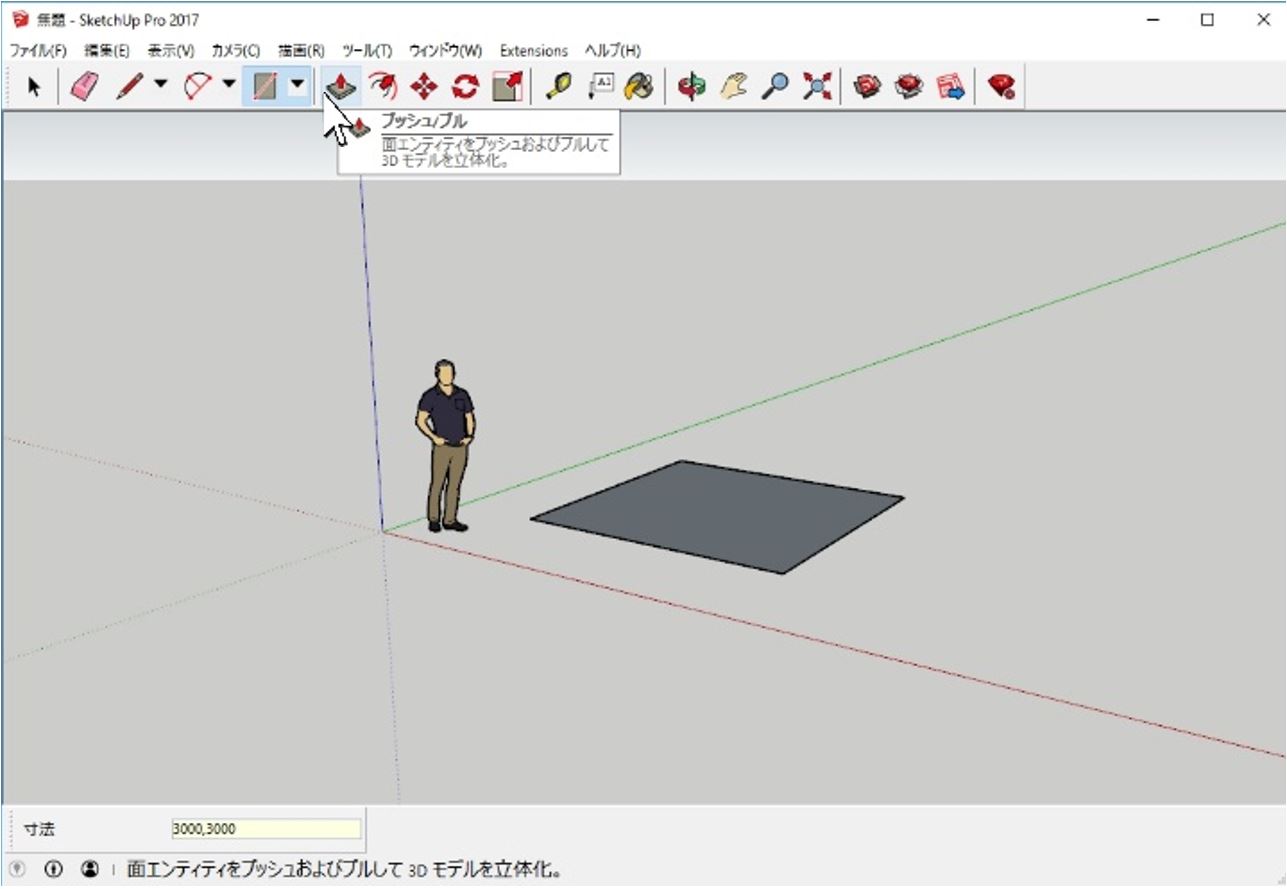Select the Pan hand tool
The width and height of the screenshot is (1287, 889).
coord(733,87)
